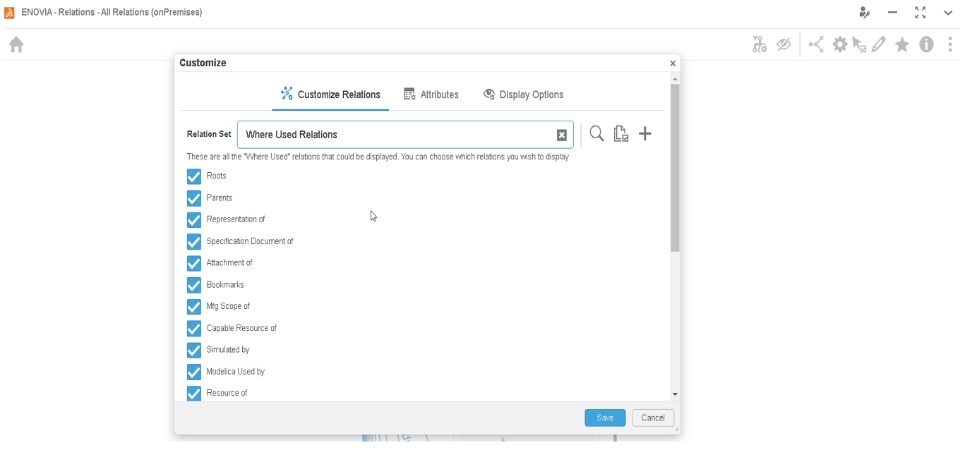Open the settings gear in toolbar

(x=840, y=45)
